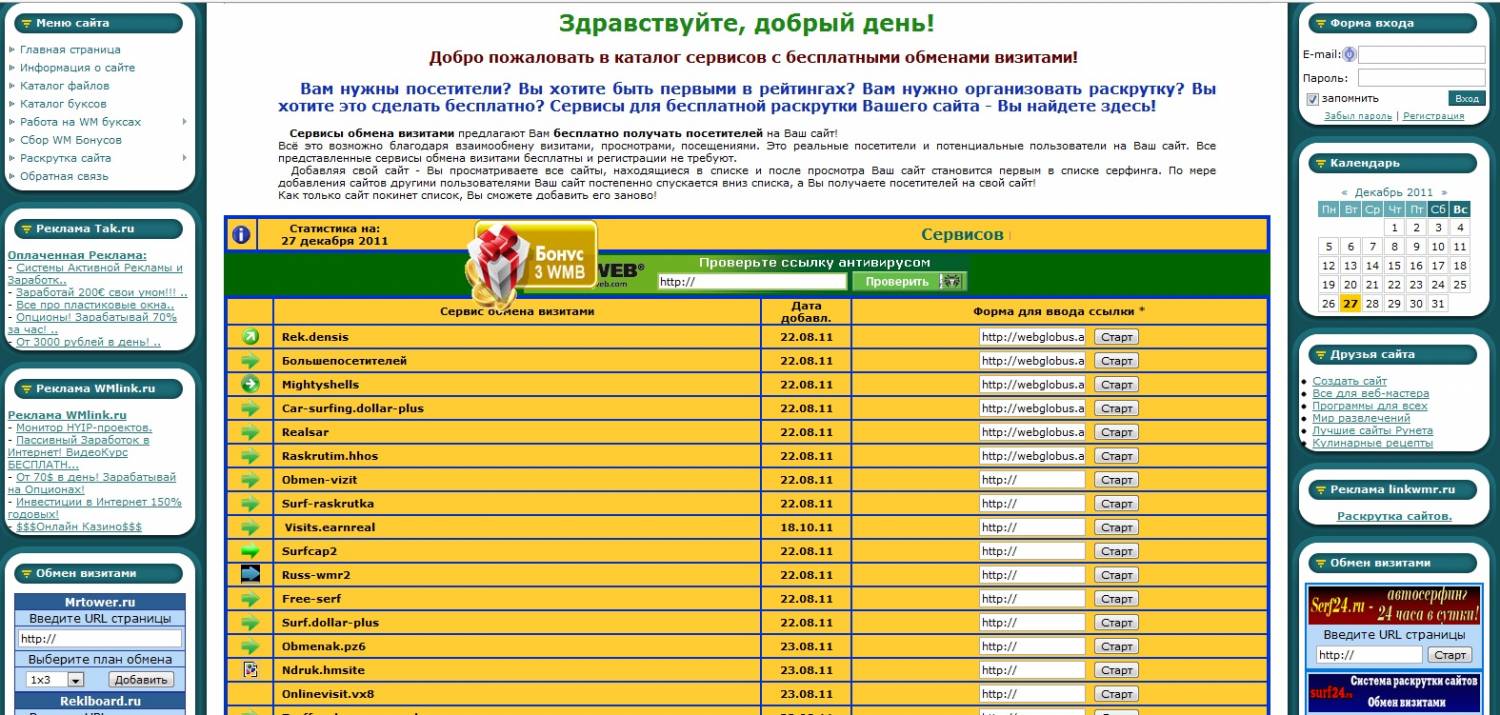
Task: Click the round icon beside the E-mail label
Action: [1349, 55]
